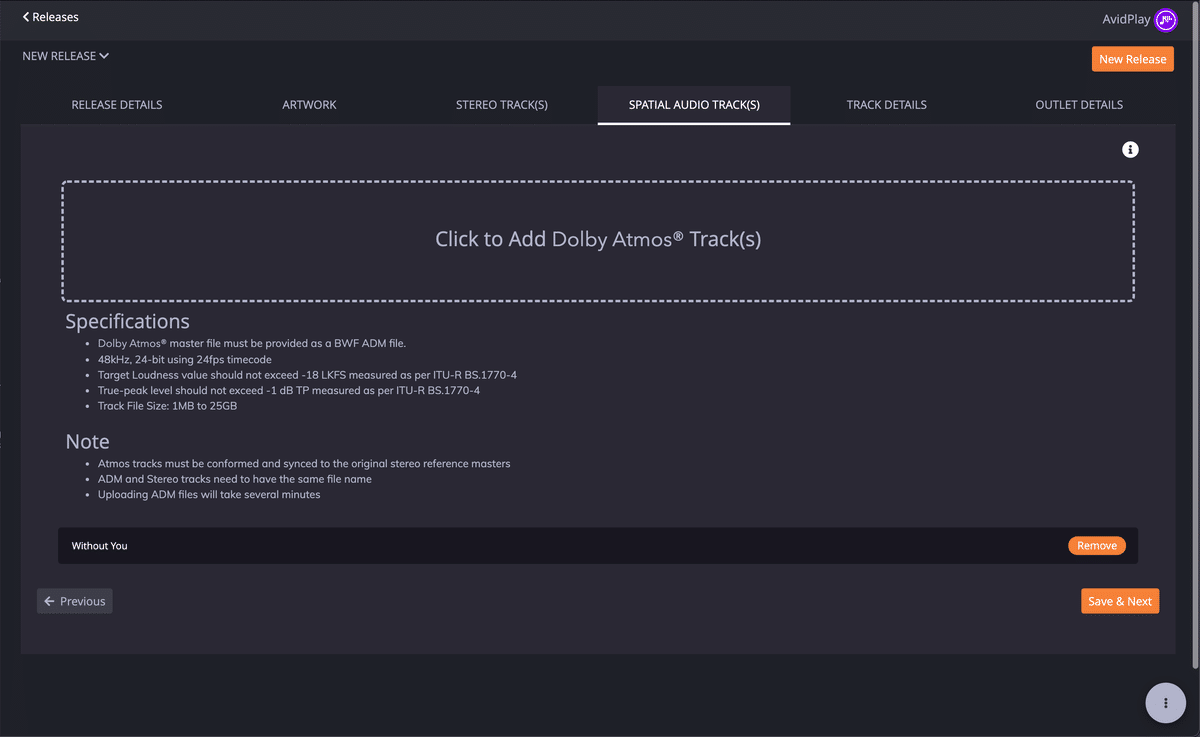Screen dimensions: 1200x737
Task: Click the AvidPlay label at top right
Action: pos(1126,19)
